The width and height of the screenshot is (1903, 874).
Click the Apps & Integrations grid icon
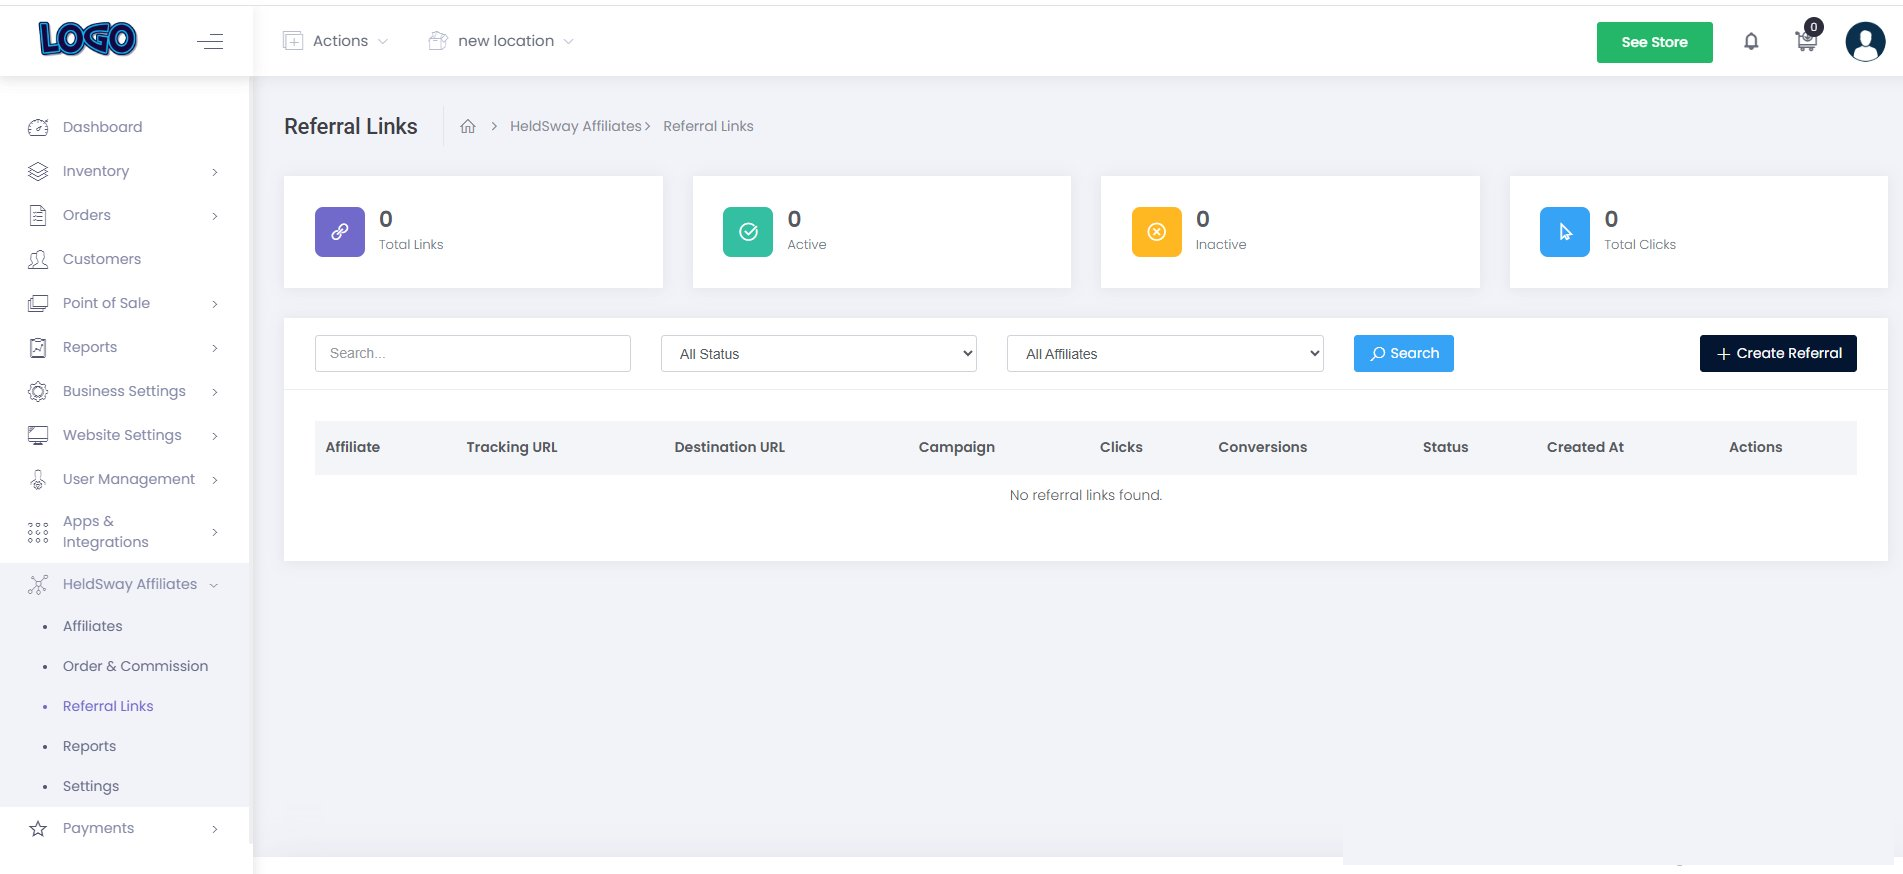point(38,532)
